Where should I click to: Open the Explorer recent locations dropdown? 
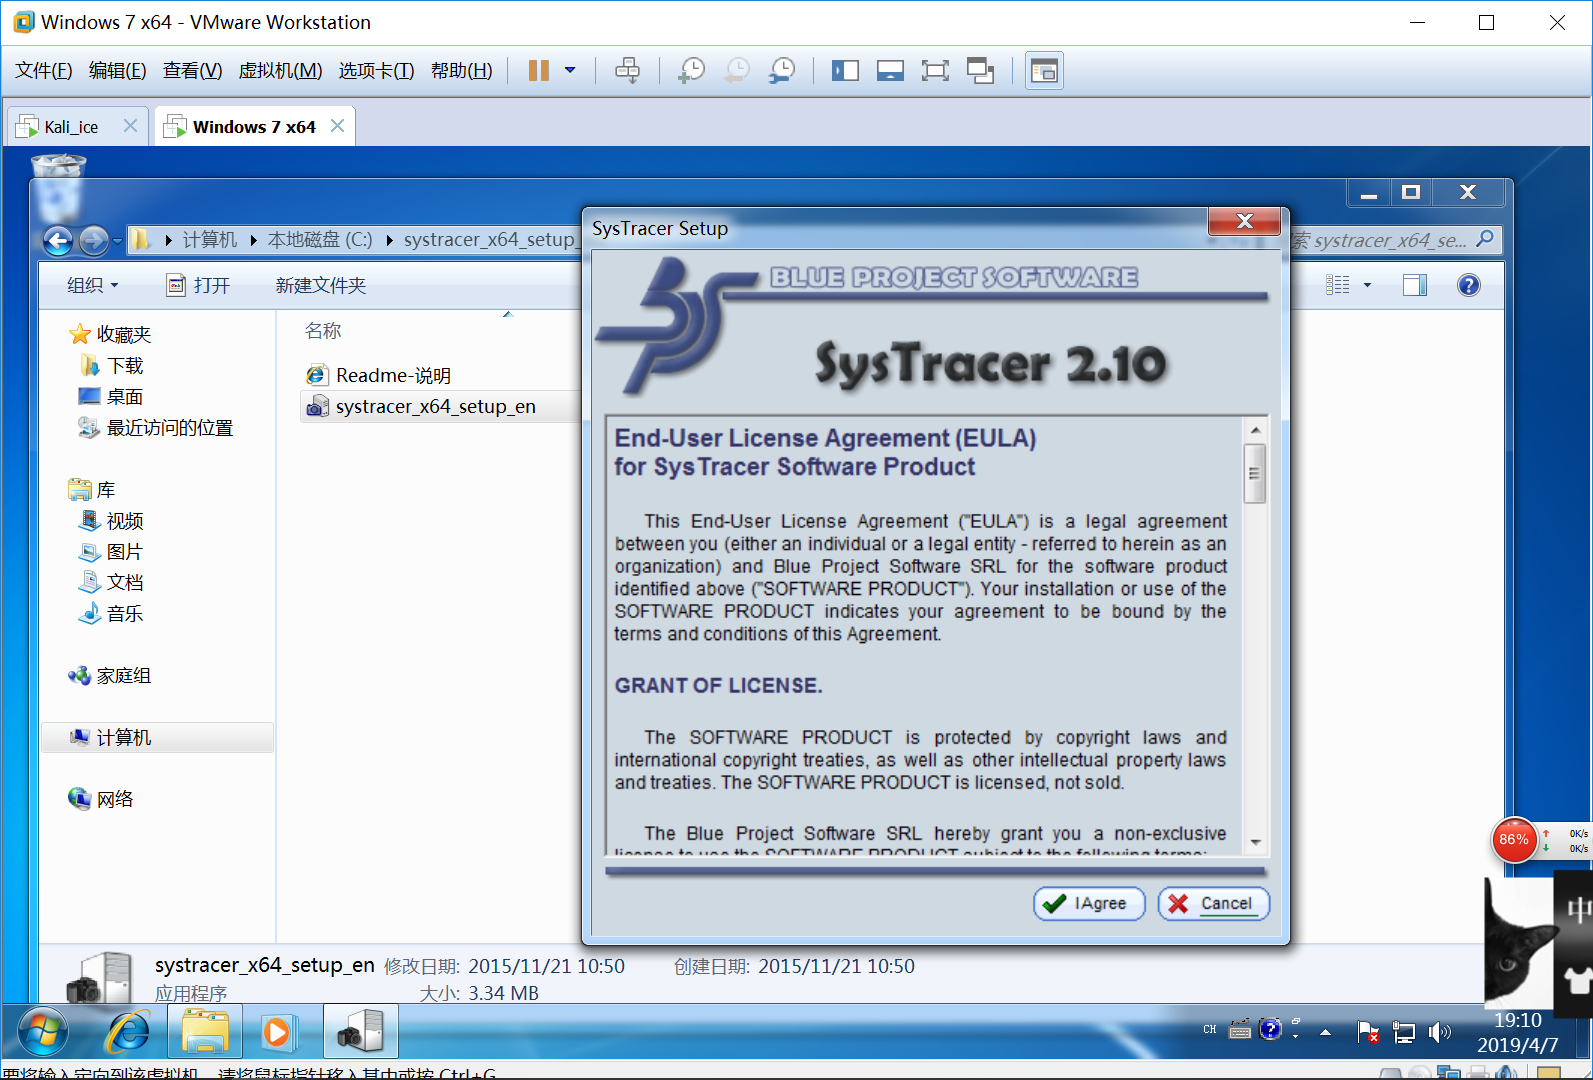click(117, 240)
